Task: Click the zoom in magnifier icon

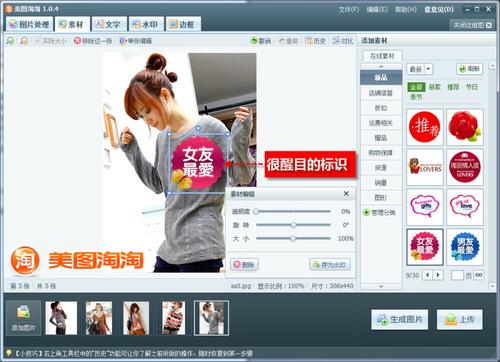Action: (x=11, y=41)
